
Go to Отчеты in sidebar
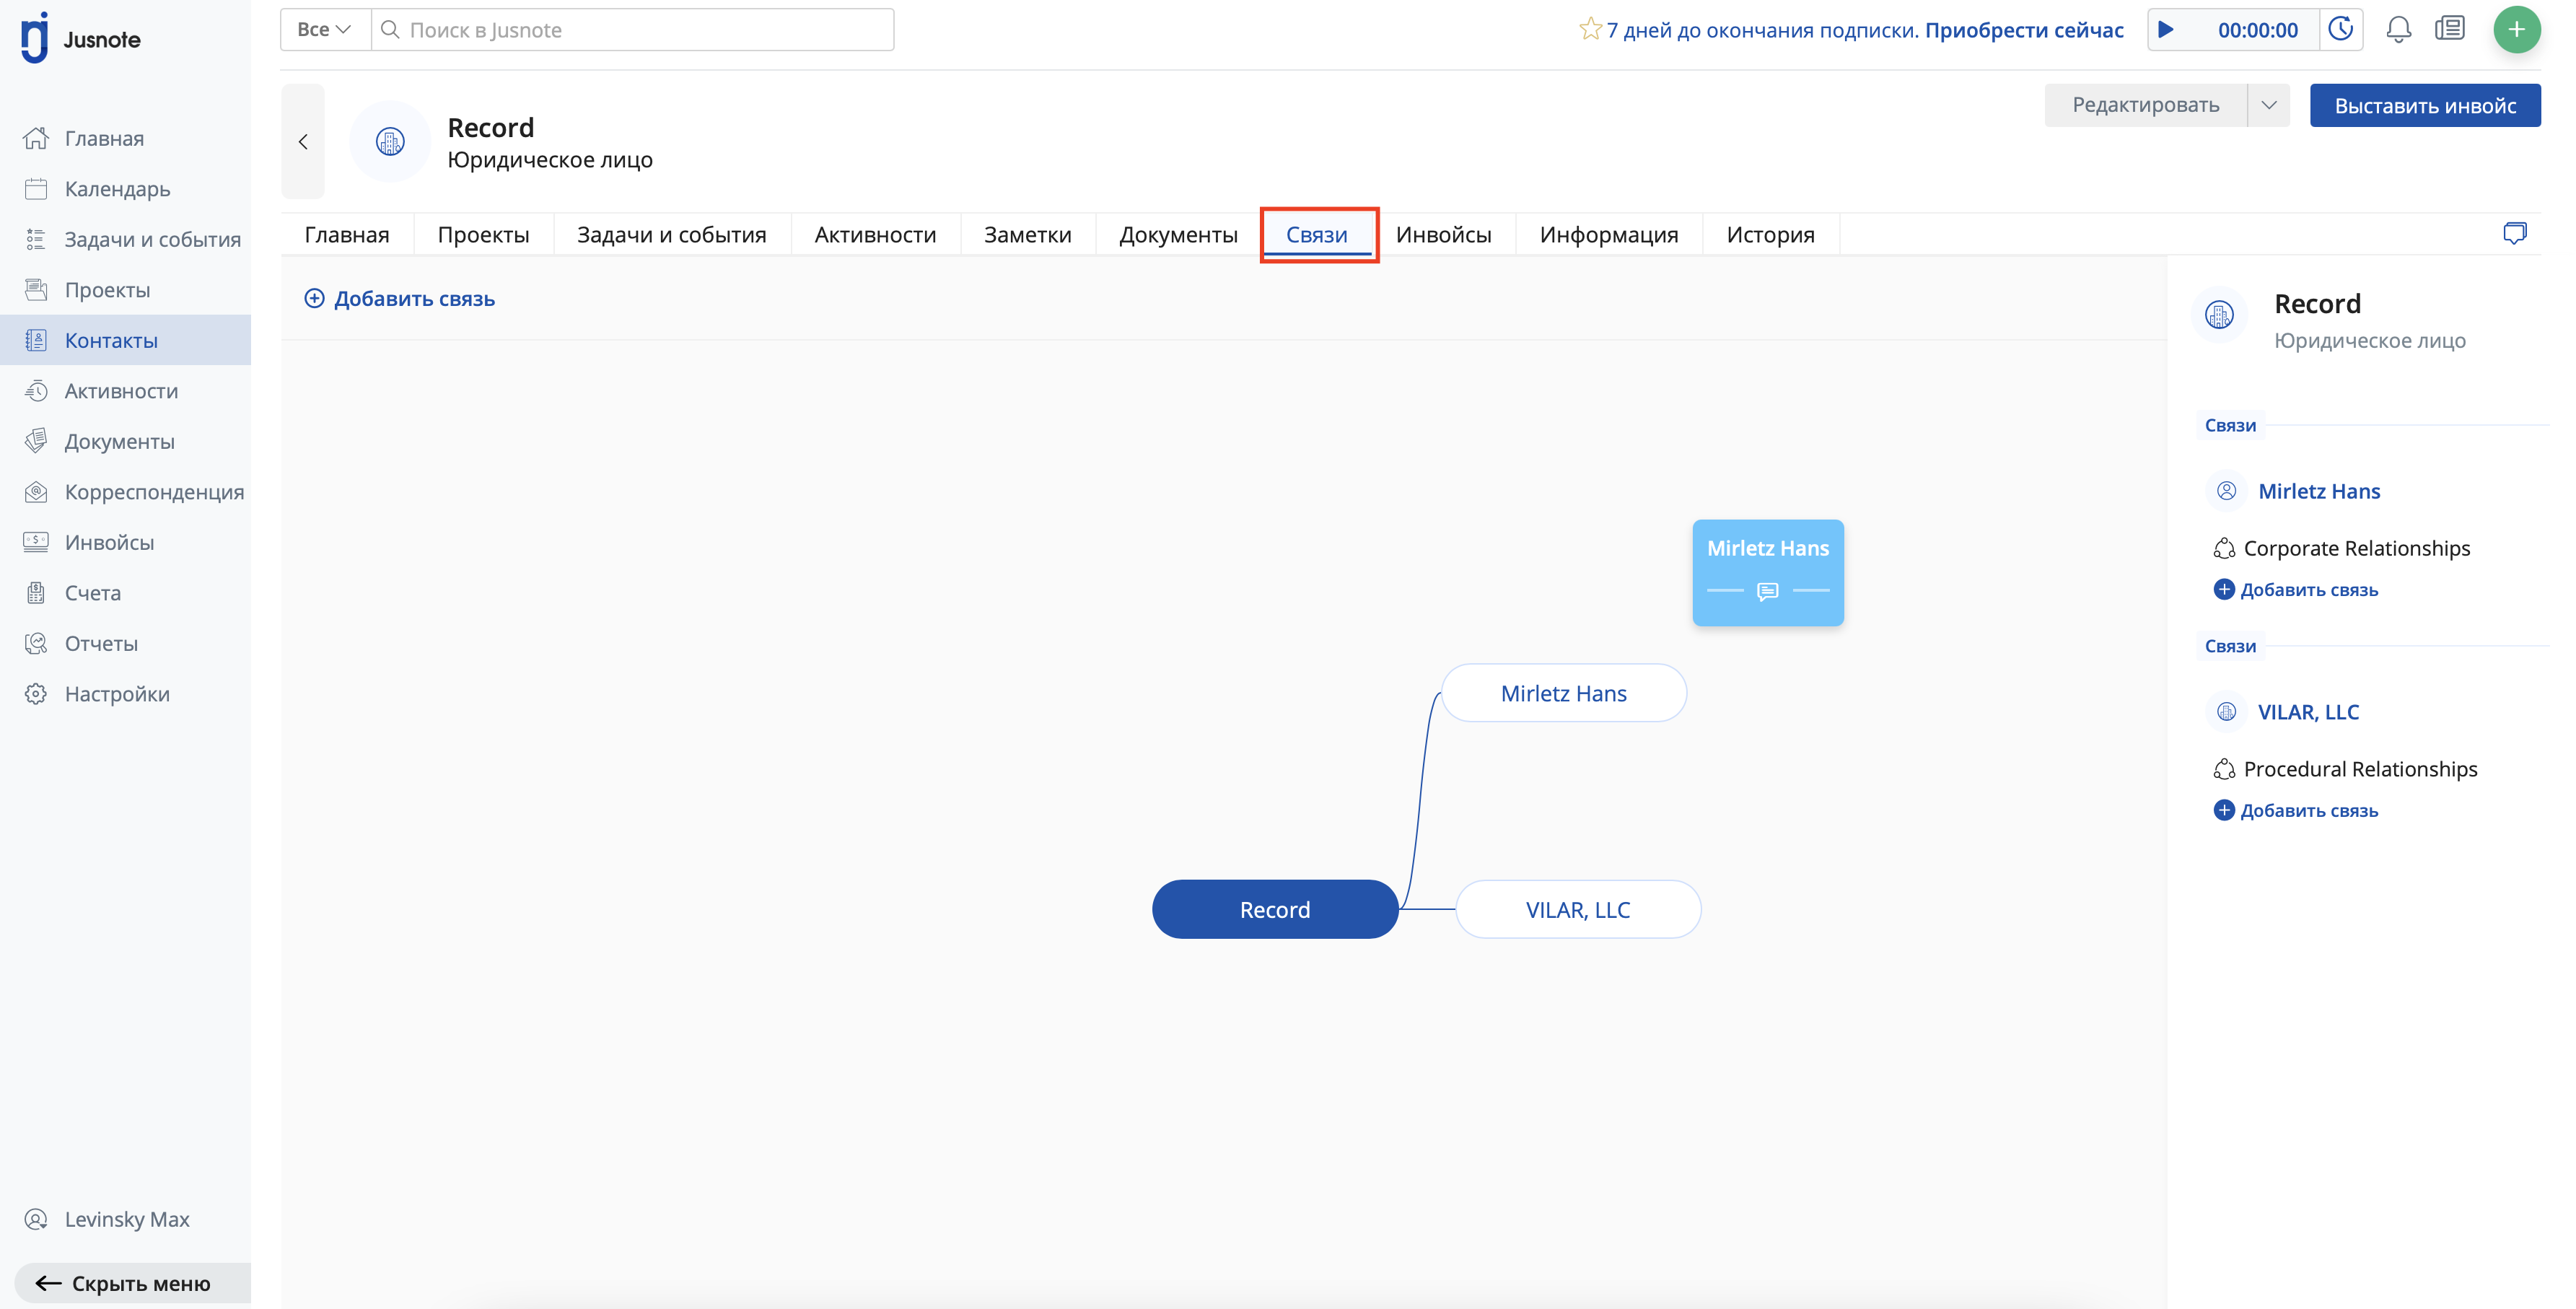101,643
